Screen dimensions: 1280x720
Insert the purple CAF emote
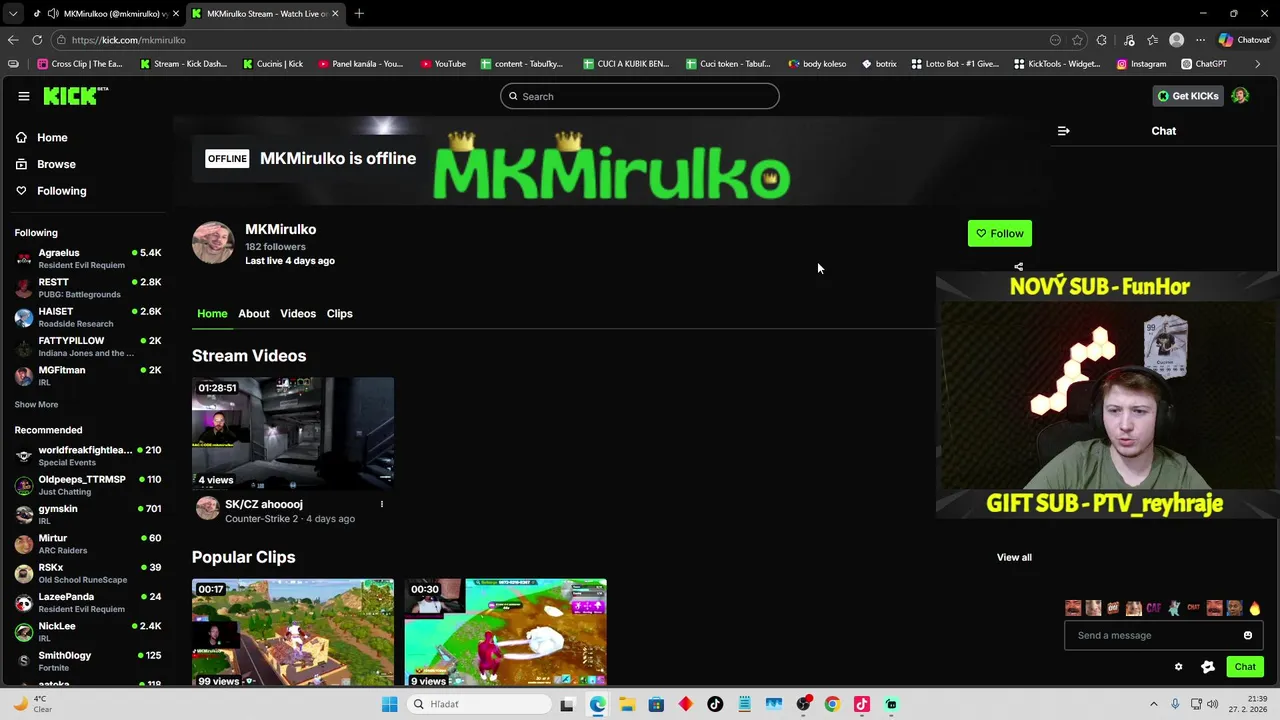[1153, 608]
